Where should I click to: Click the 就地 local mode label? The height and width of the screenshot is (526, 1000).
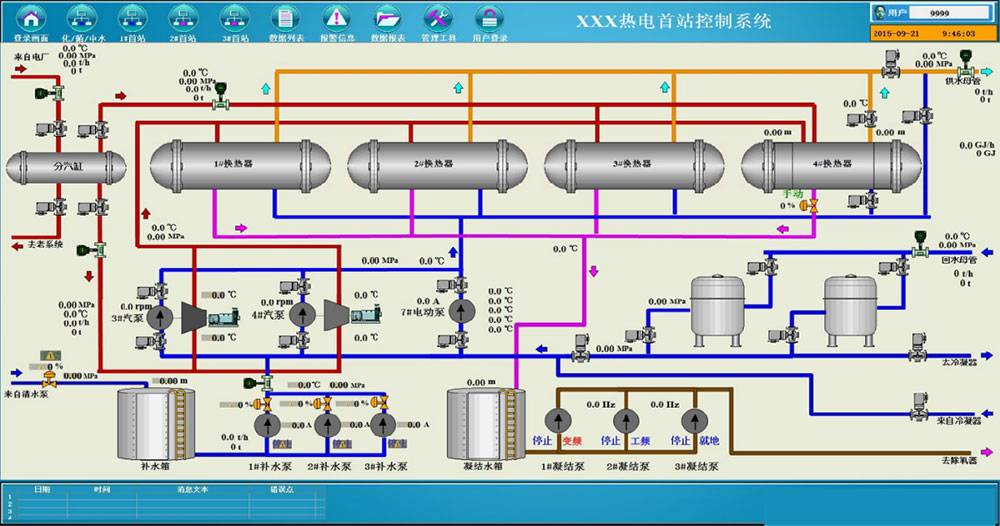709,441
